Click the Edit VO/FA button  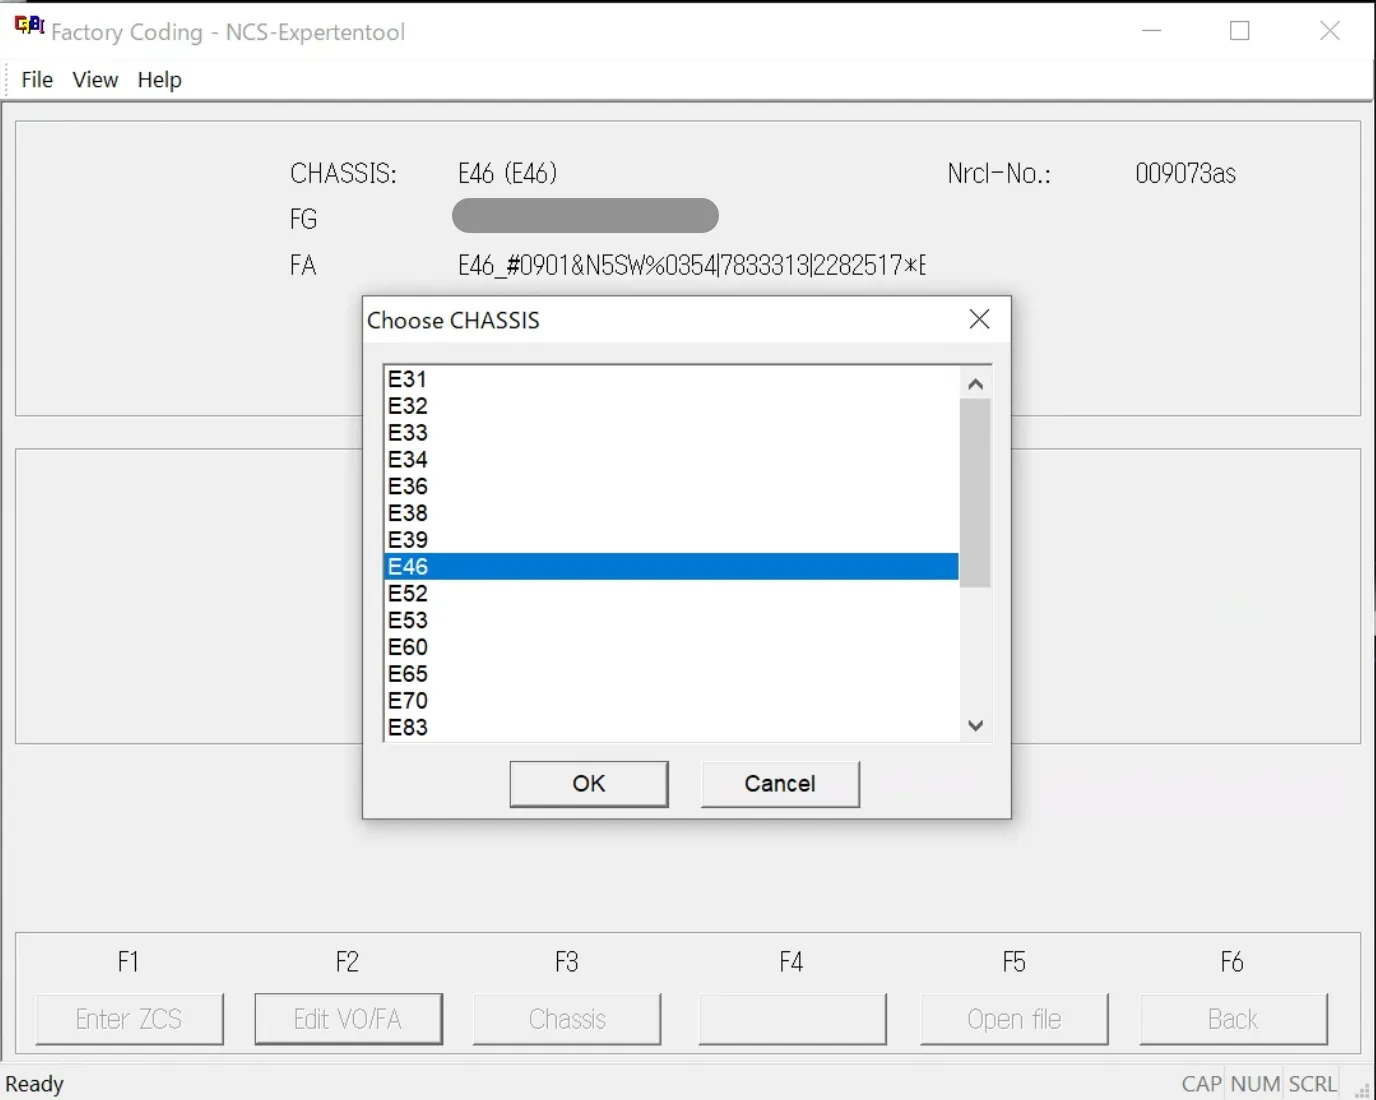coord(348,1019)
